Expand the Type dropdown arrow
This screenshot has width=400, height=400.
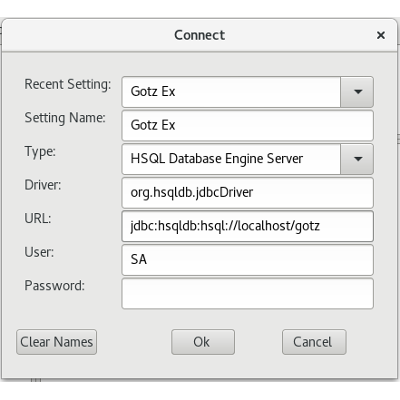point(357,159)
